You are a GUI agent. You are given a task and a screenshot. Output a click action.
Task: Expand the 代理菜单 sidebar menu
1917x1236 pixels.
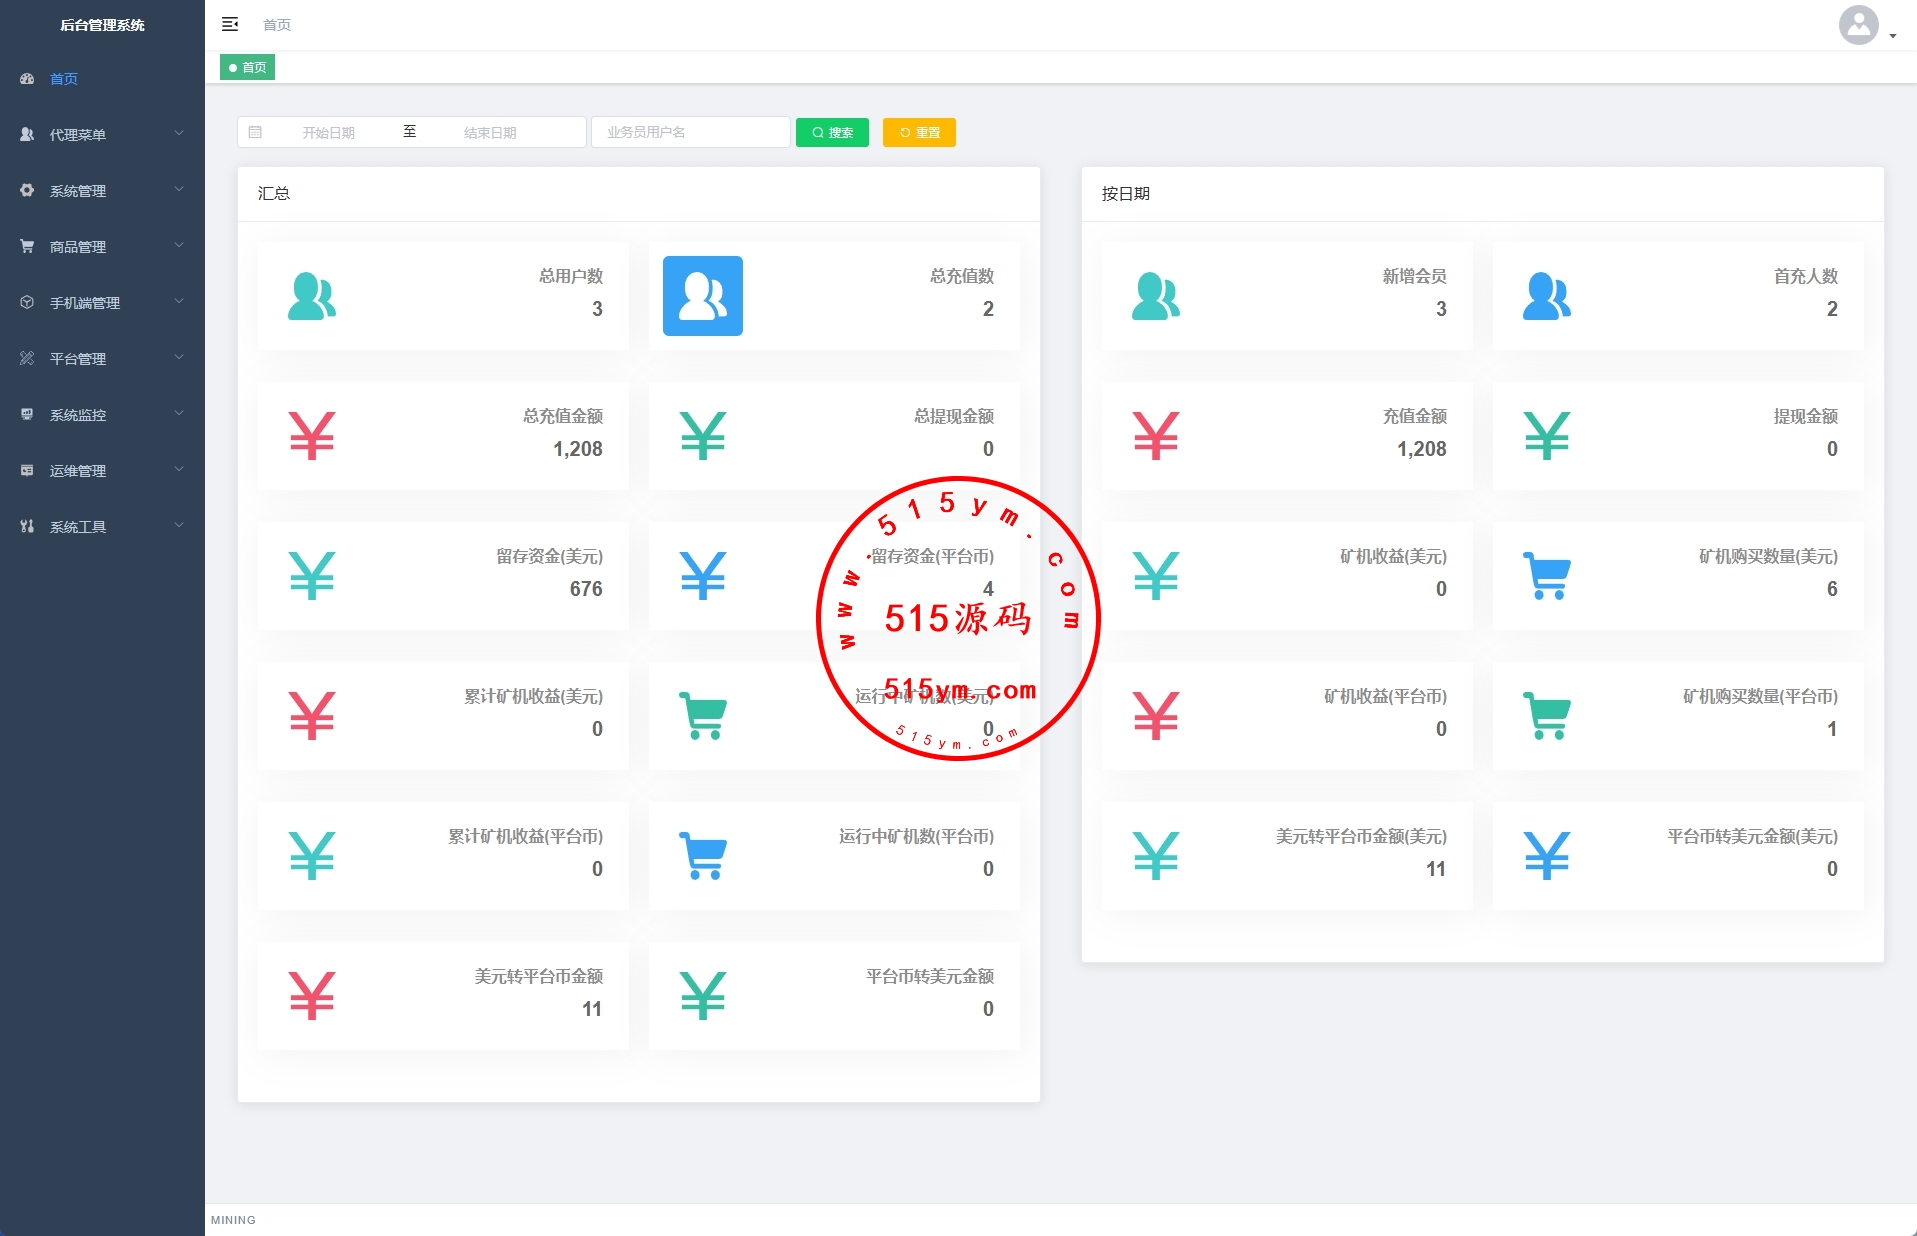[100, 134]
